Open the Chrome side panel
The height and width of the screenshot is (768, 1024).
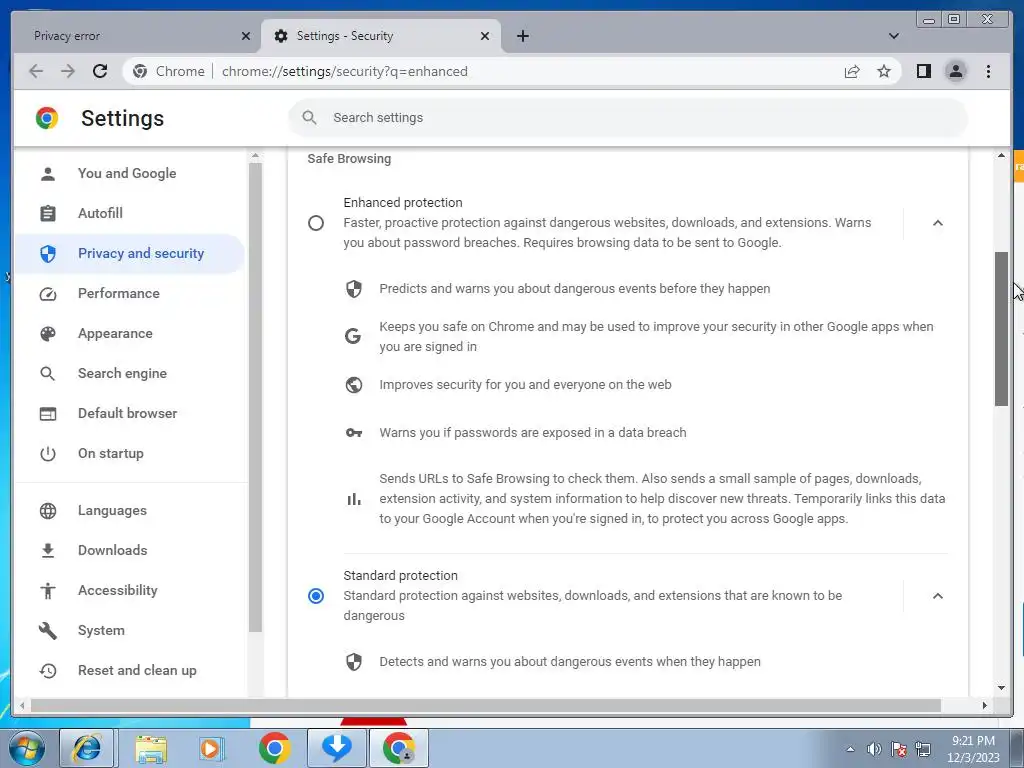pos(923,71)
